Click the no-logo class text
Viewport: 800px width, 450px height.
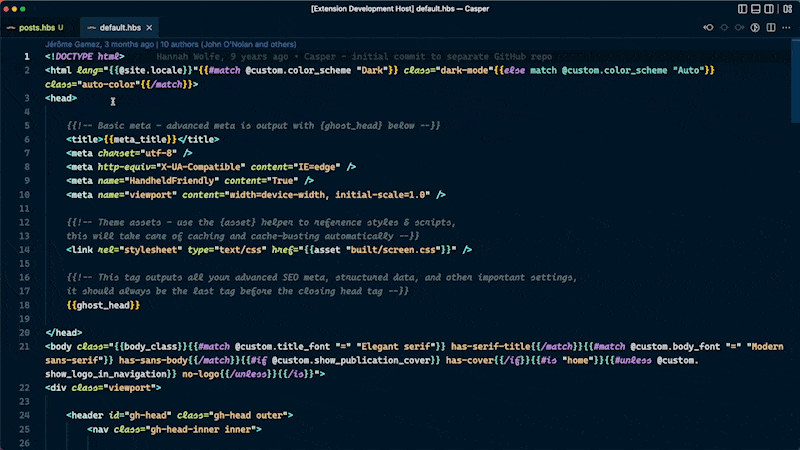coord(201,374)
